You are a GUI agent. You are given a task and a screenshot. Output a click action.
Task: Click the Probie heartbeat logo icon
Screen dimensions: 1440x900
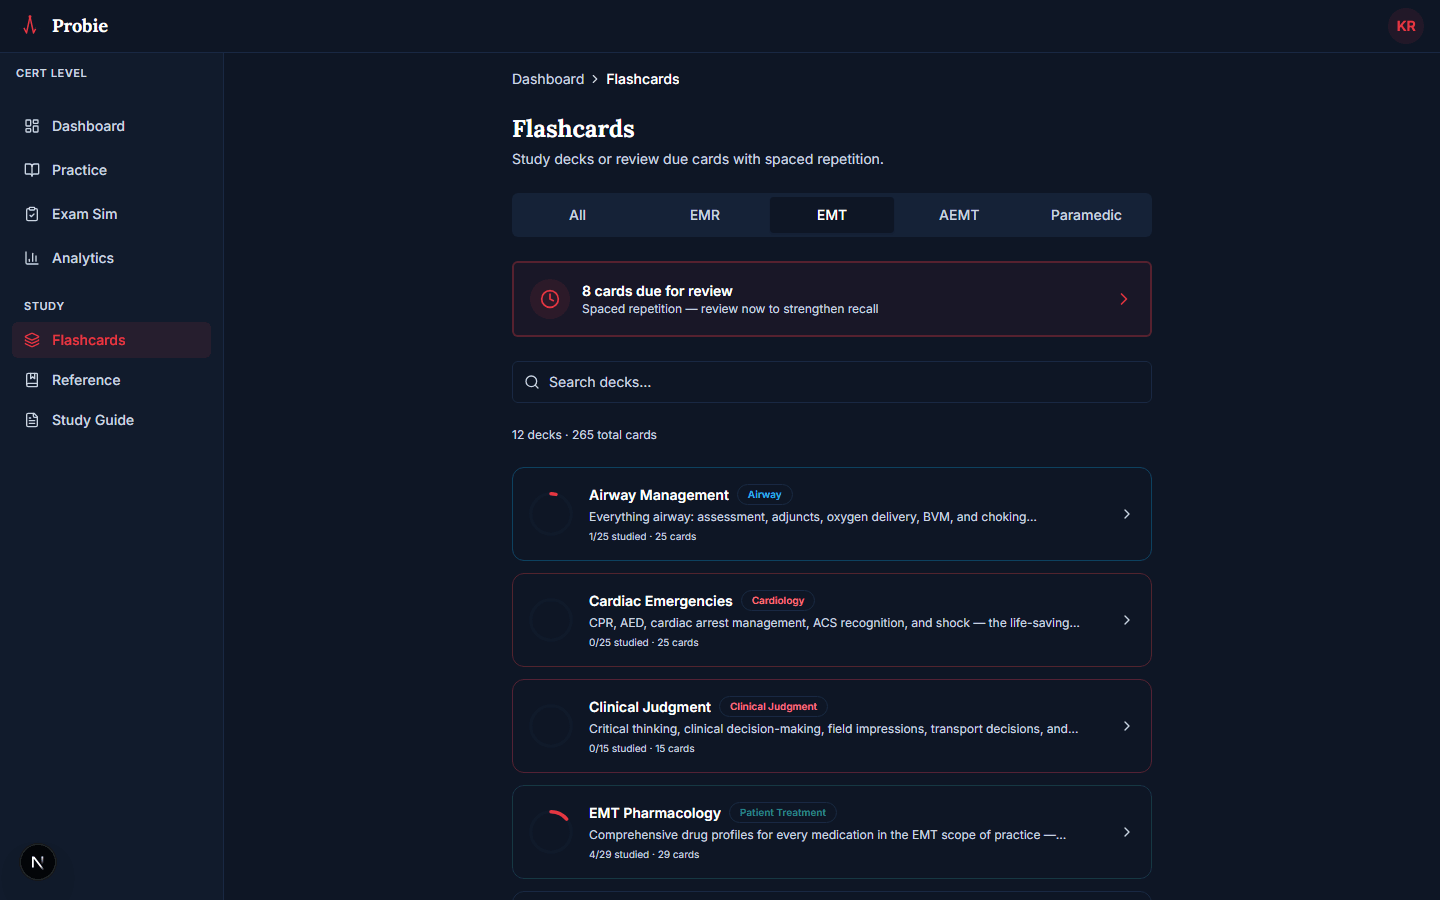point(30,25)
